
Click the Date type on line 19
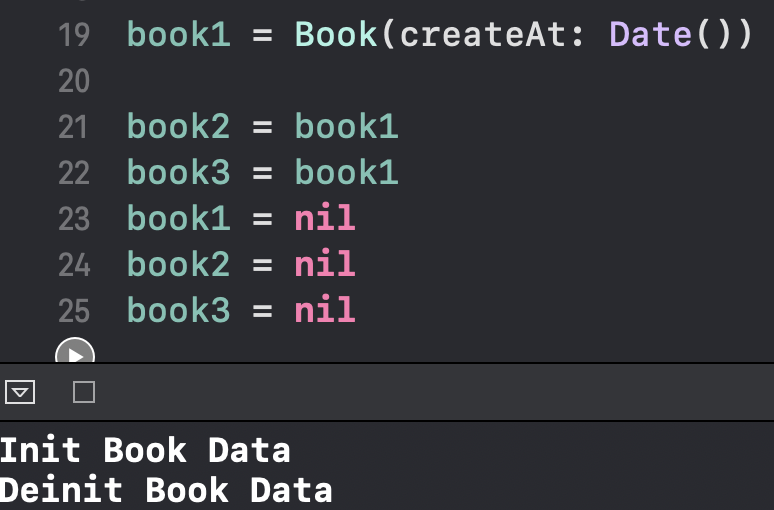[651, 35]
